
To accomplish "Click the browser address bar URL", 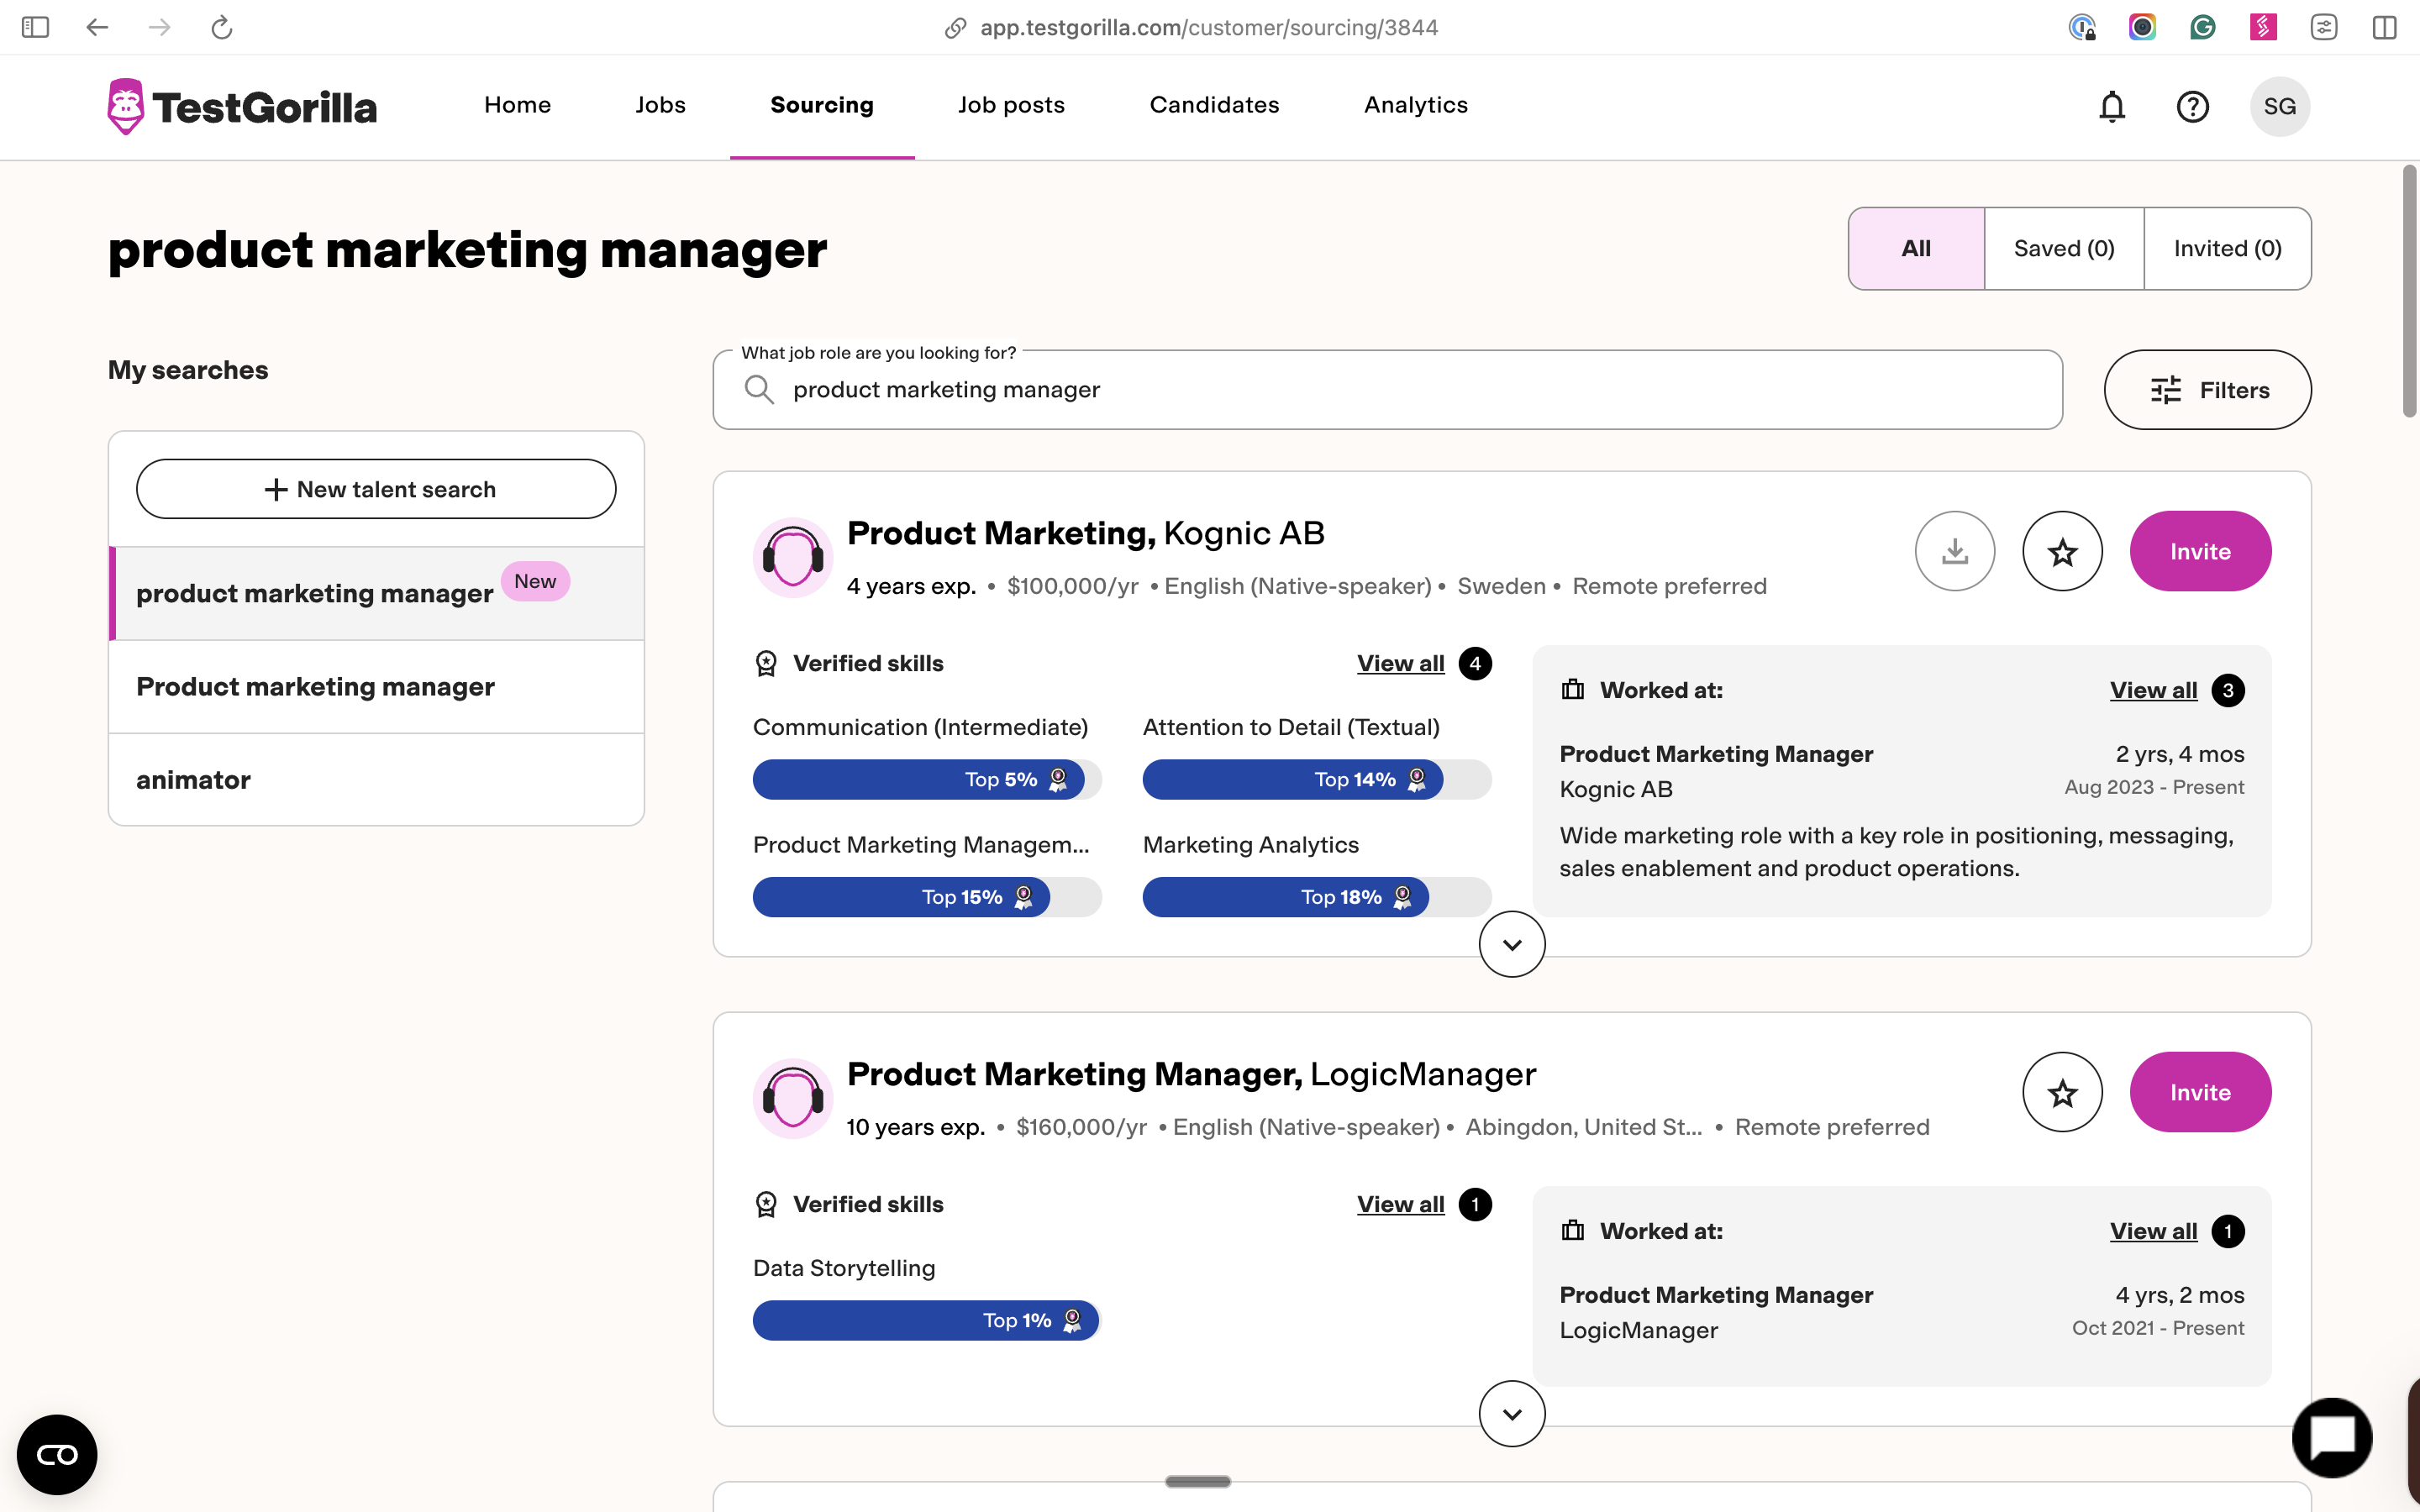I will click(1208, 28).
